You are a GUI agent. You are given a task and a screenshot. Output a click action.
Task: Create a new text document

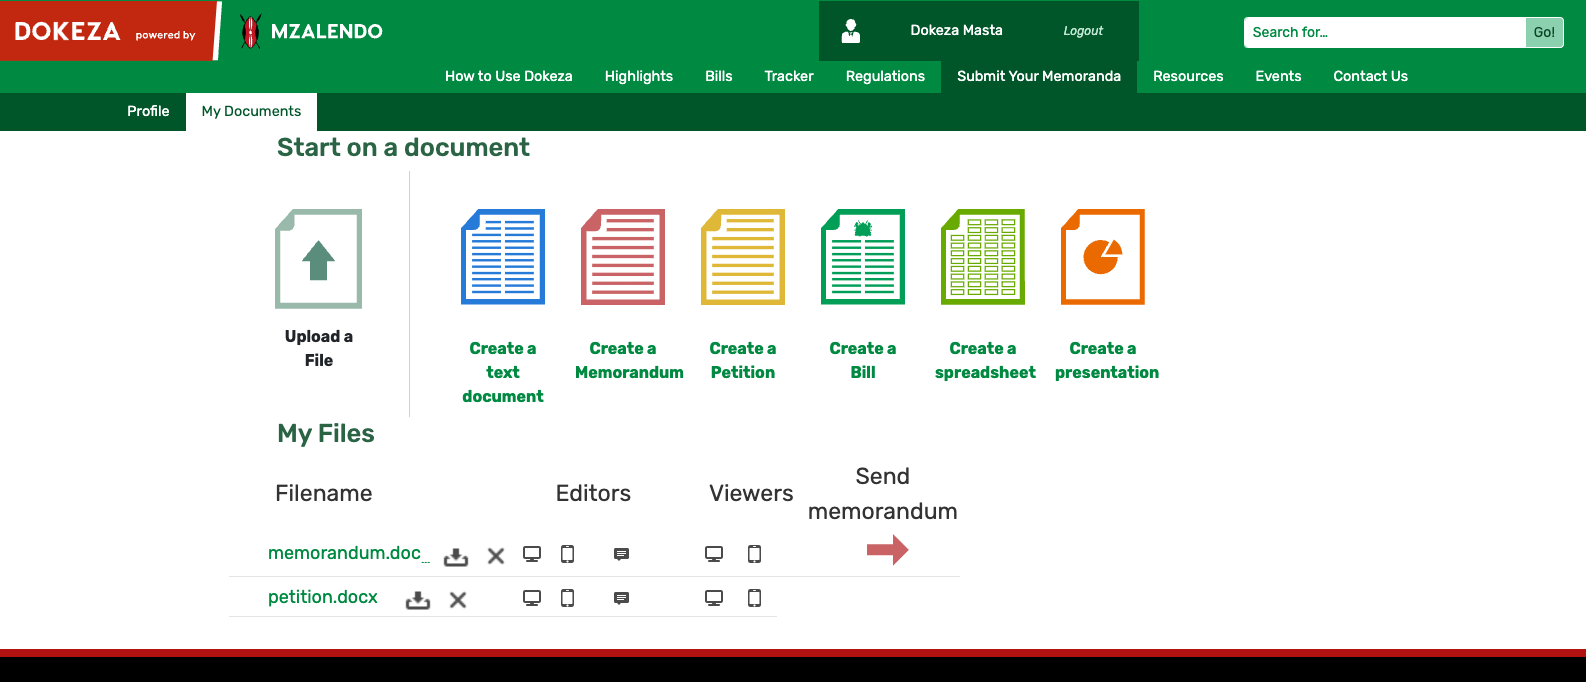(x=503, y=257)
